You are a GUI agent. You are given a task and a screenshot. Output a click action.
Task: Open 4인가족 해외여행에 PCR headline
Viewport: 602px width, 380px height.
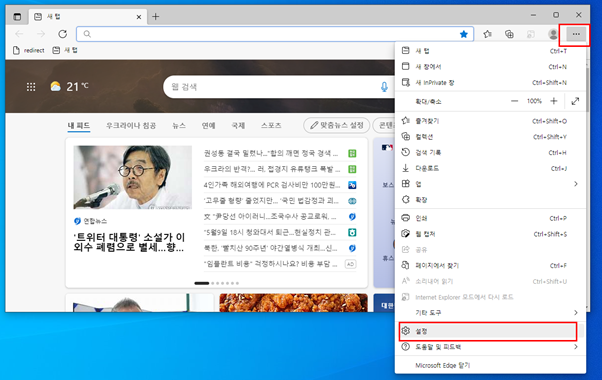pos(272,185)
